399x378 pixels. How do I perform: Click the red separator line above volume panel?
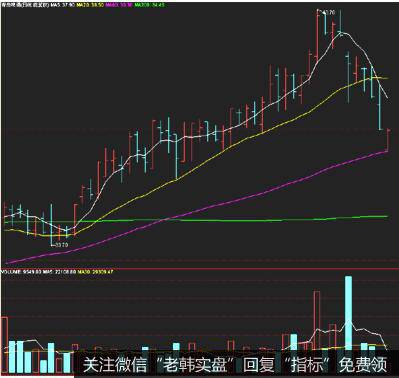coord(199,268)
